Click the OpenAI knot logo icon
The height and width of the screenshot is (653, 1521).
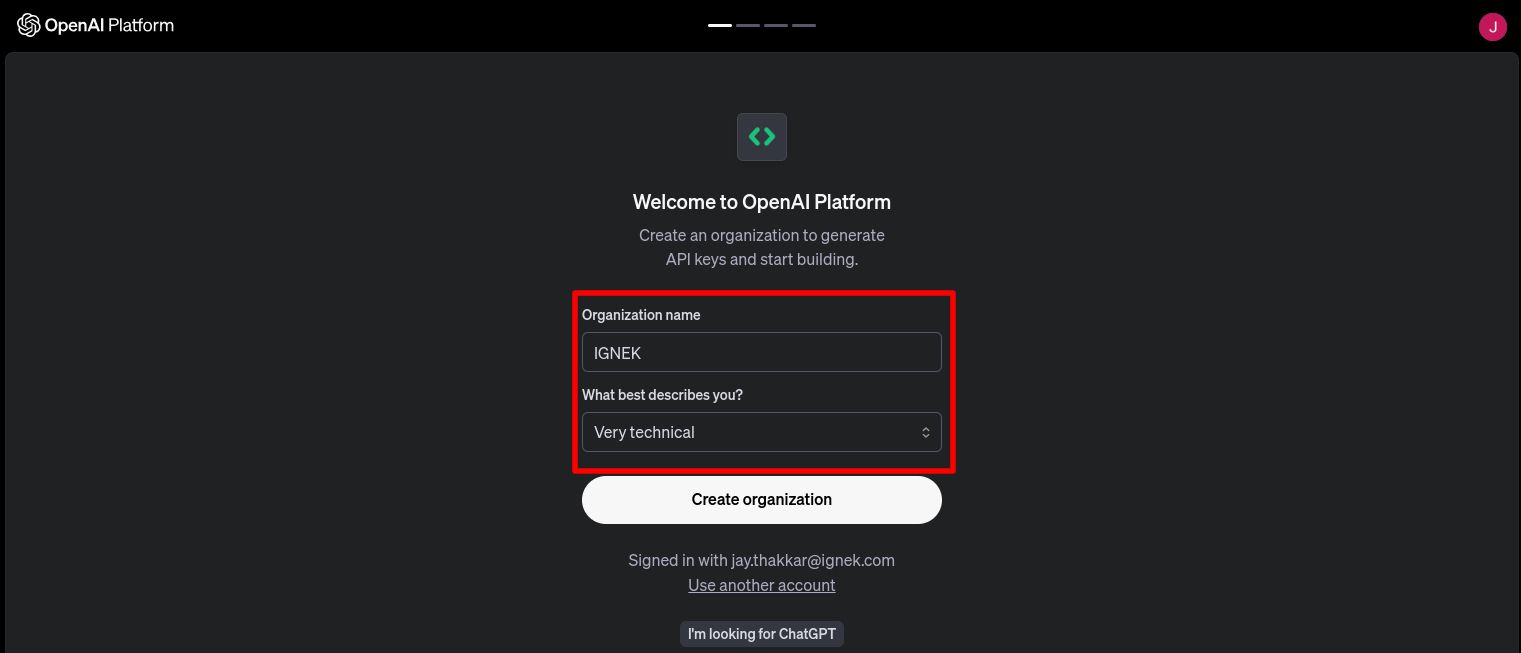(28, 25)
